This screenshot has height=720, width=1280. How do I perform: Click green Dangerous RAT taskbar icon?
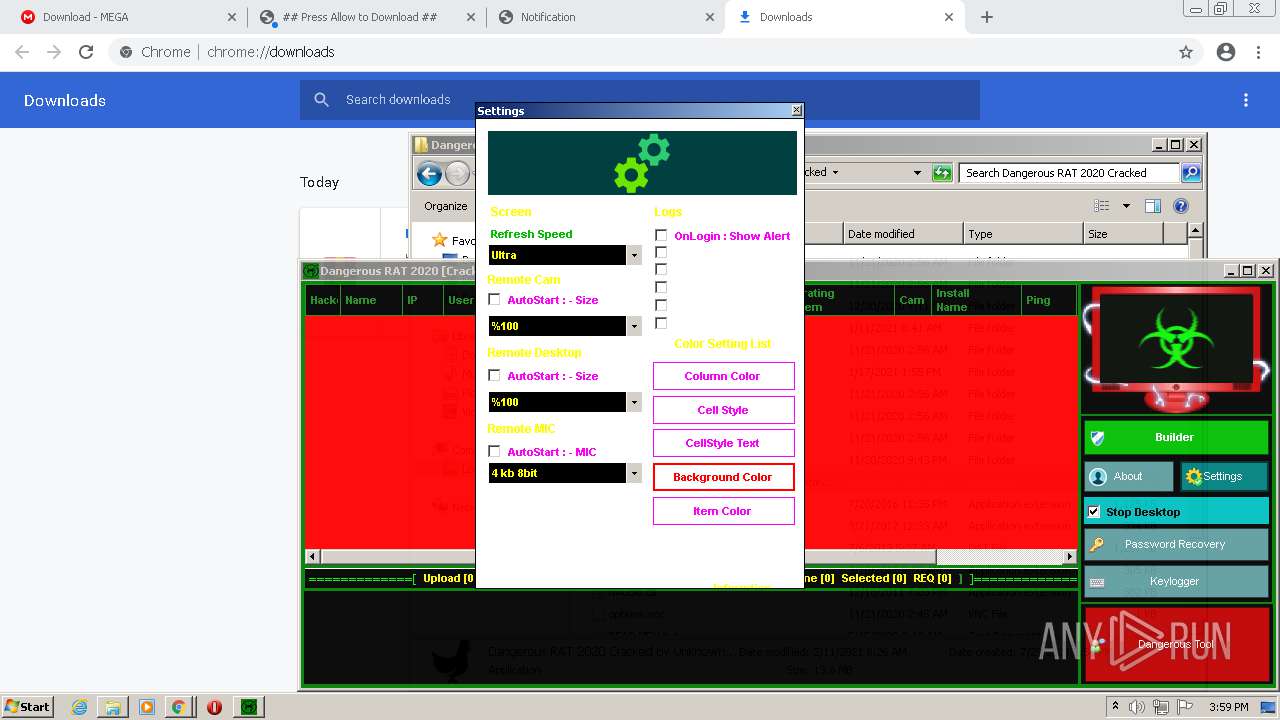tap(249, 707)
